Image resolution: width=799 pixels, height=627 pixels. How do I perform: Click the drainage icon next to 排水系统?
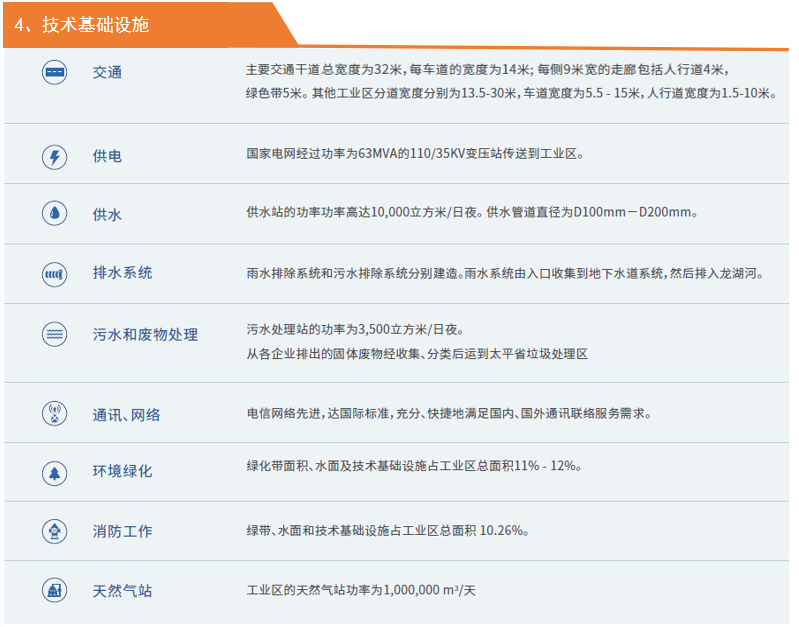click(x=54, y=273)
